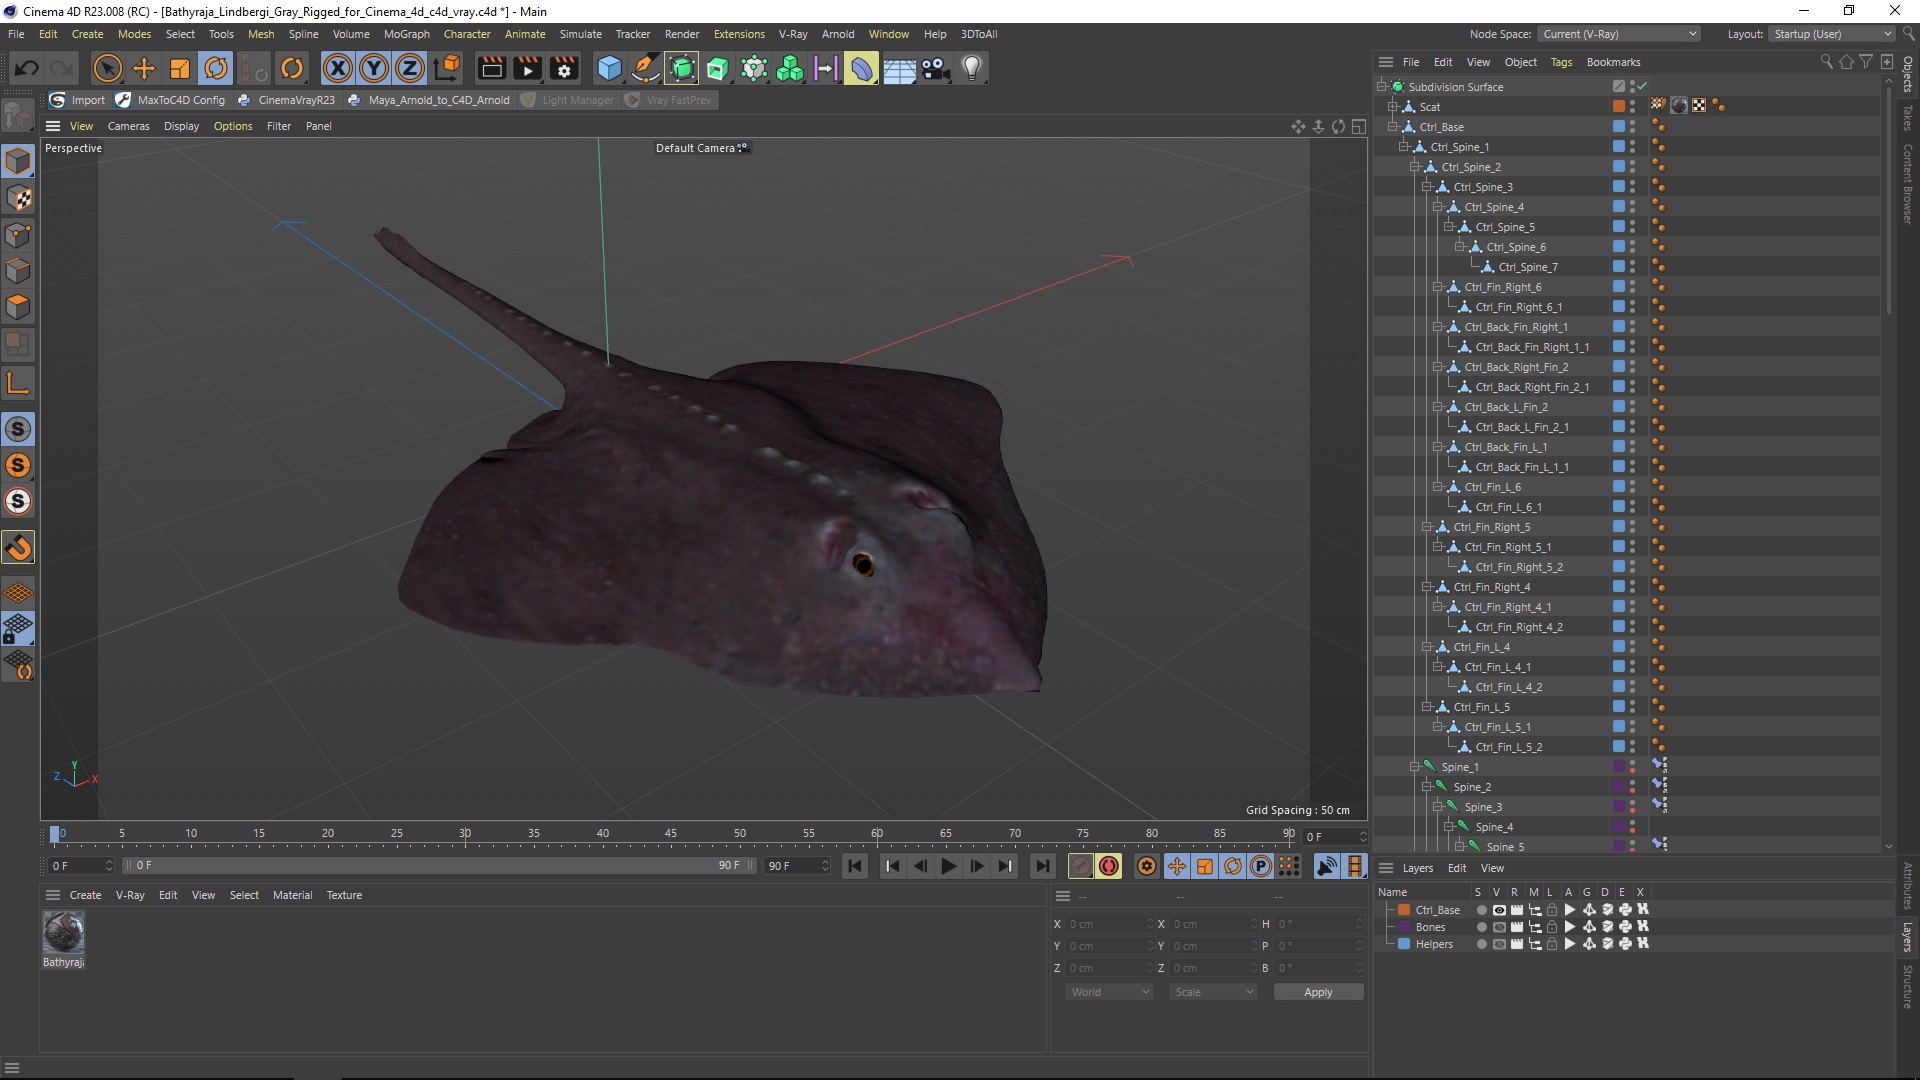1920x1080 pixels.
Task: Go to start of animation
Action: point(855,866)
